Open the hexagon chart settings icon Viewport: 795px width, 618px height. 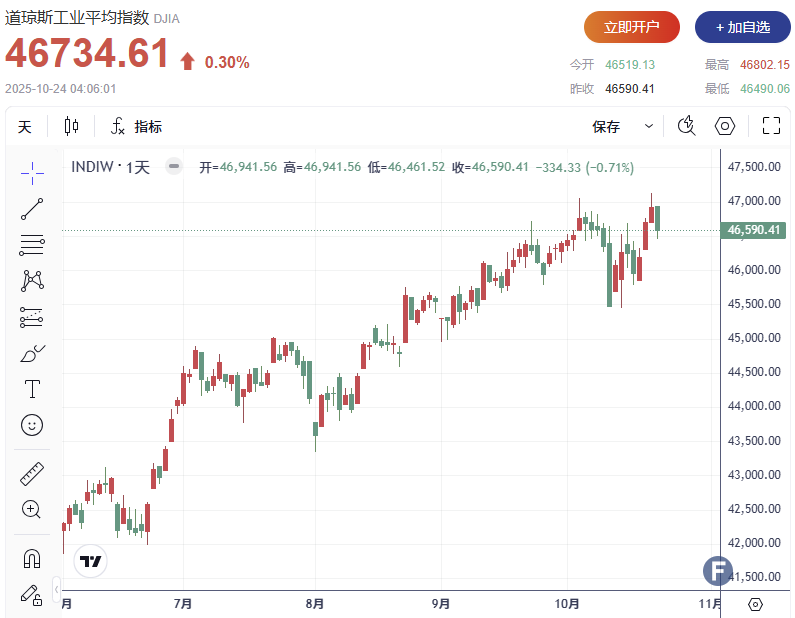point(725,126)
